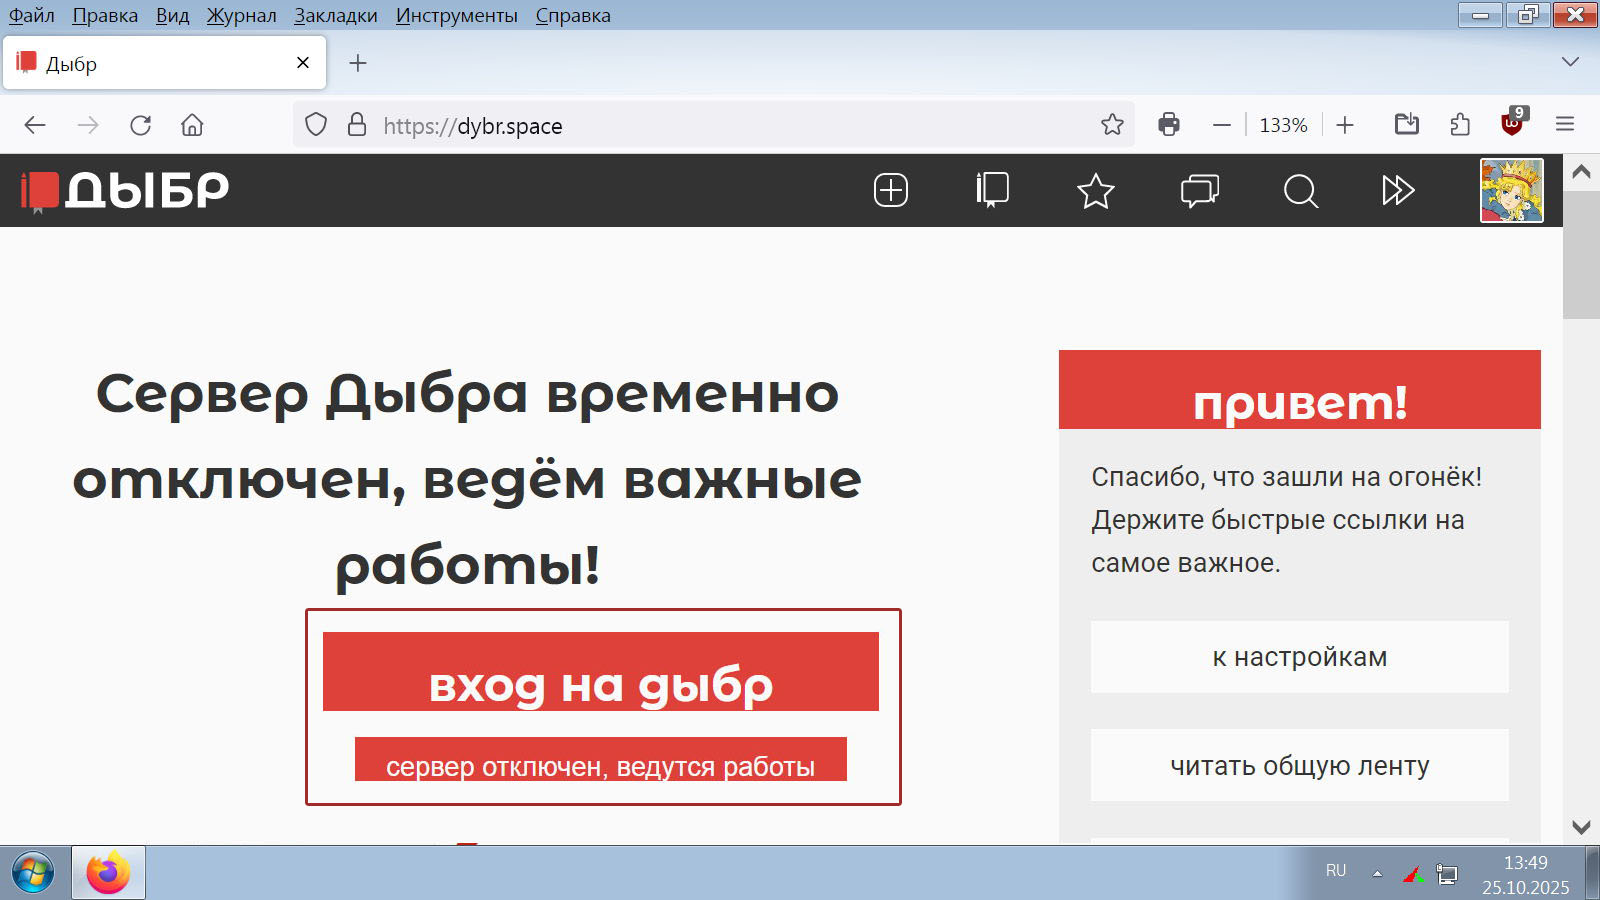Screen dimensions: 1600x900
Task: Show hidden system tray icons
Action: pos(1377,873)
